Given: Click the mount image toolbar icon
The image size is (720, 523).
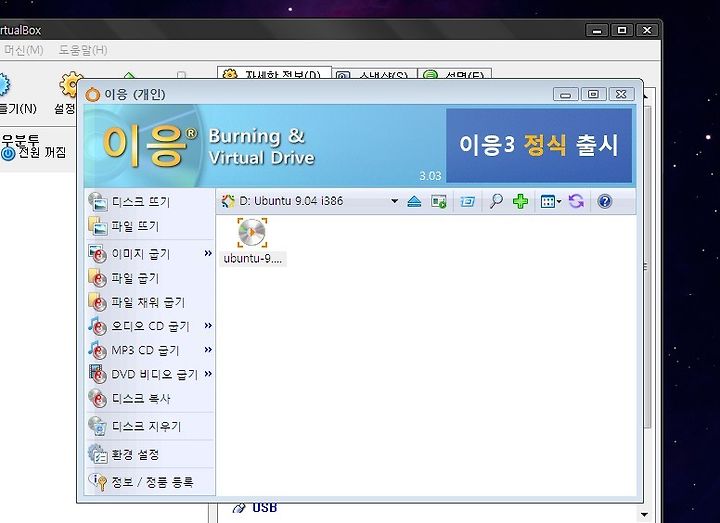Looking at the screenshot, I should pos(439,201).
